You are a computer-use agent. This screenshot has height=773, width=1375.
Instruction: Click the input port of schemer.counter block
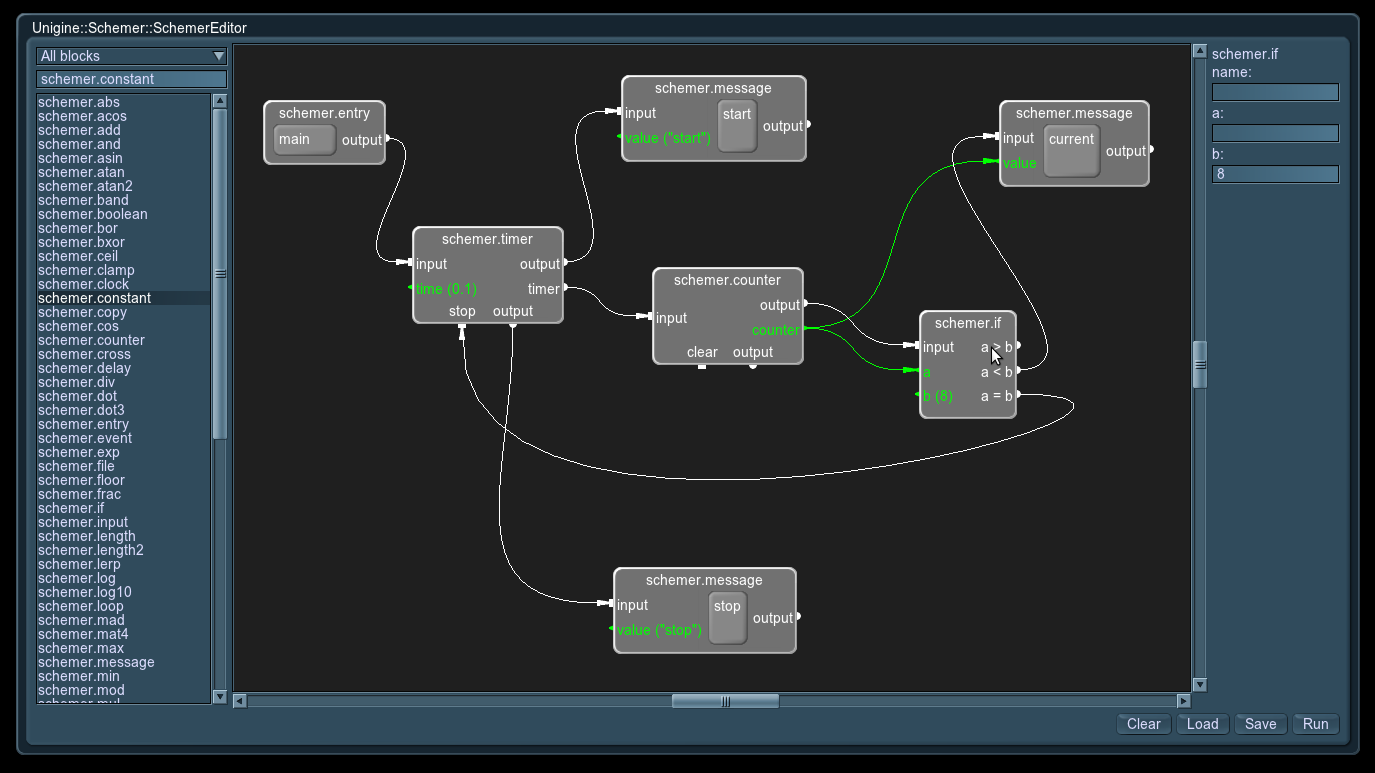click(x=651, y=317)
